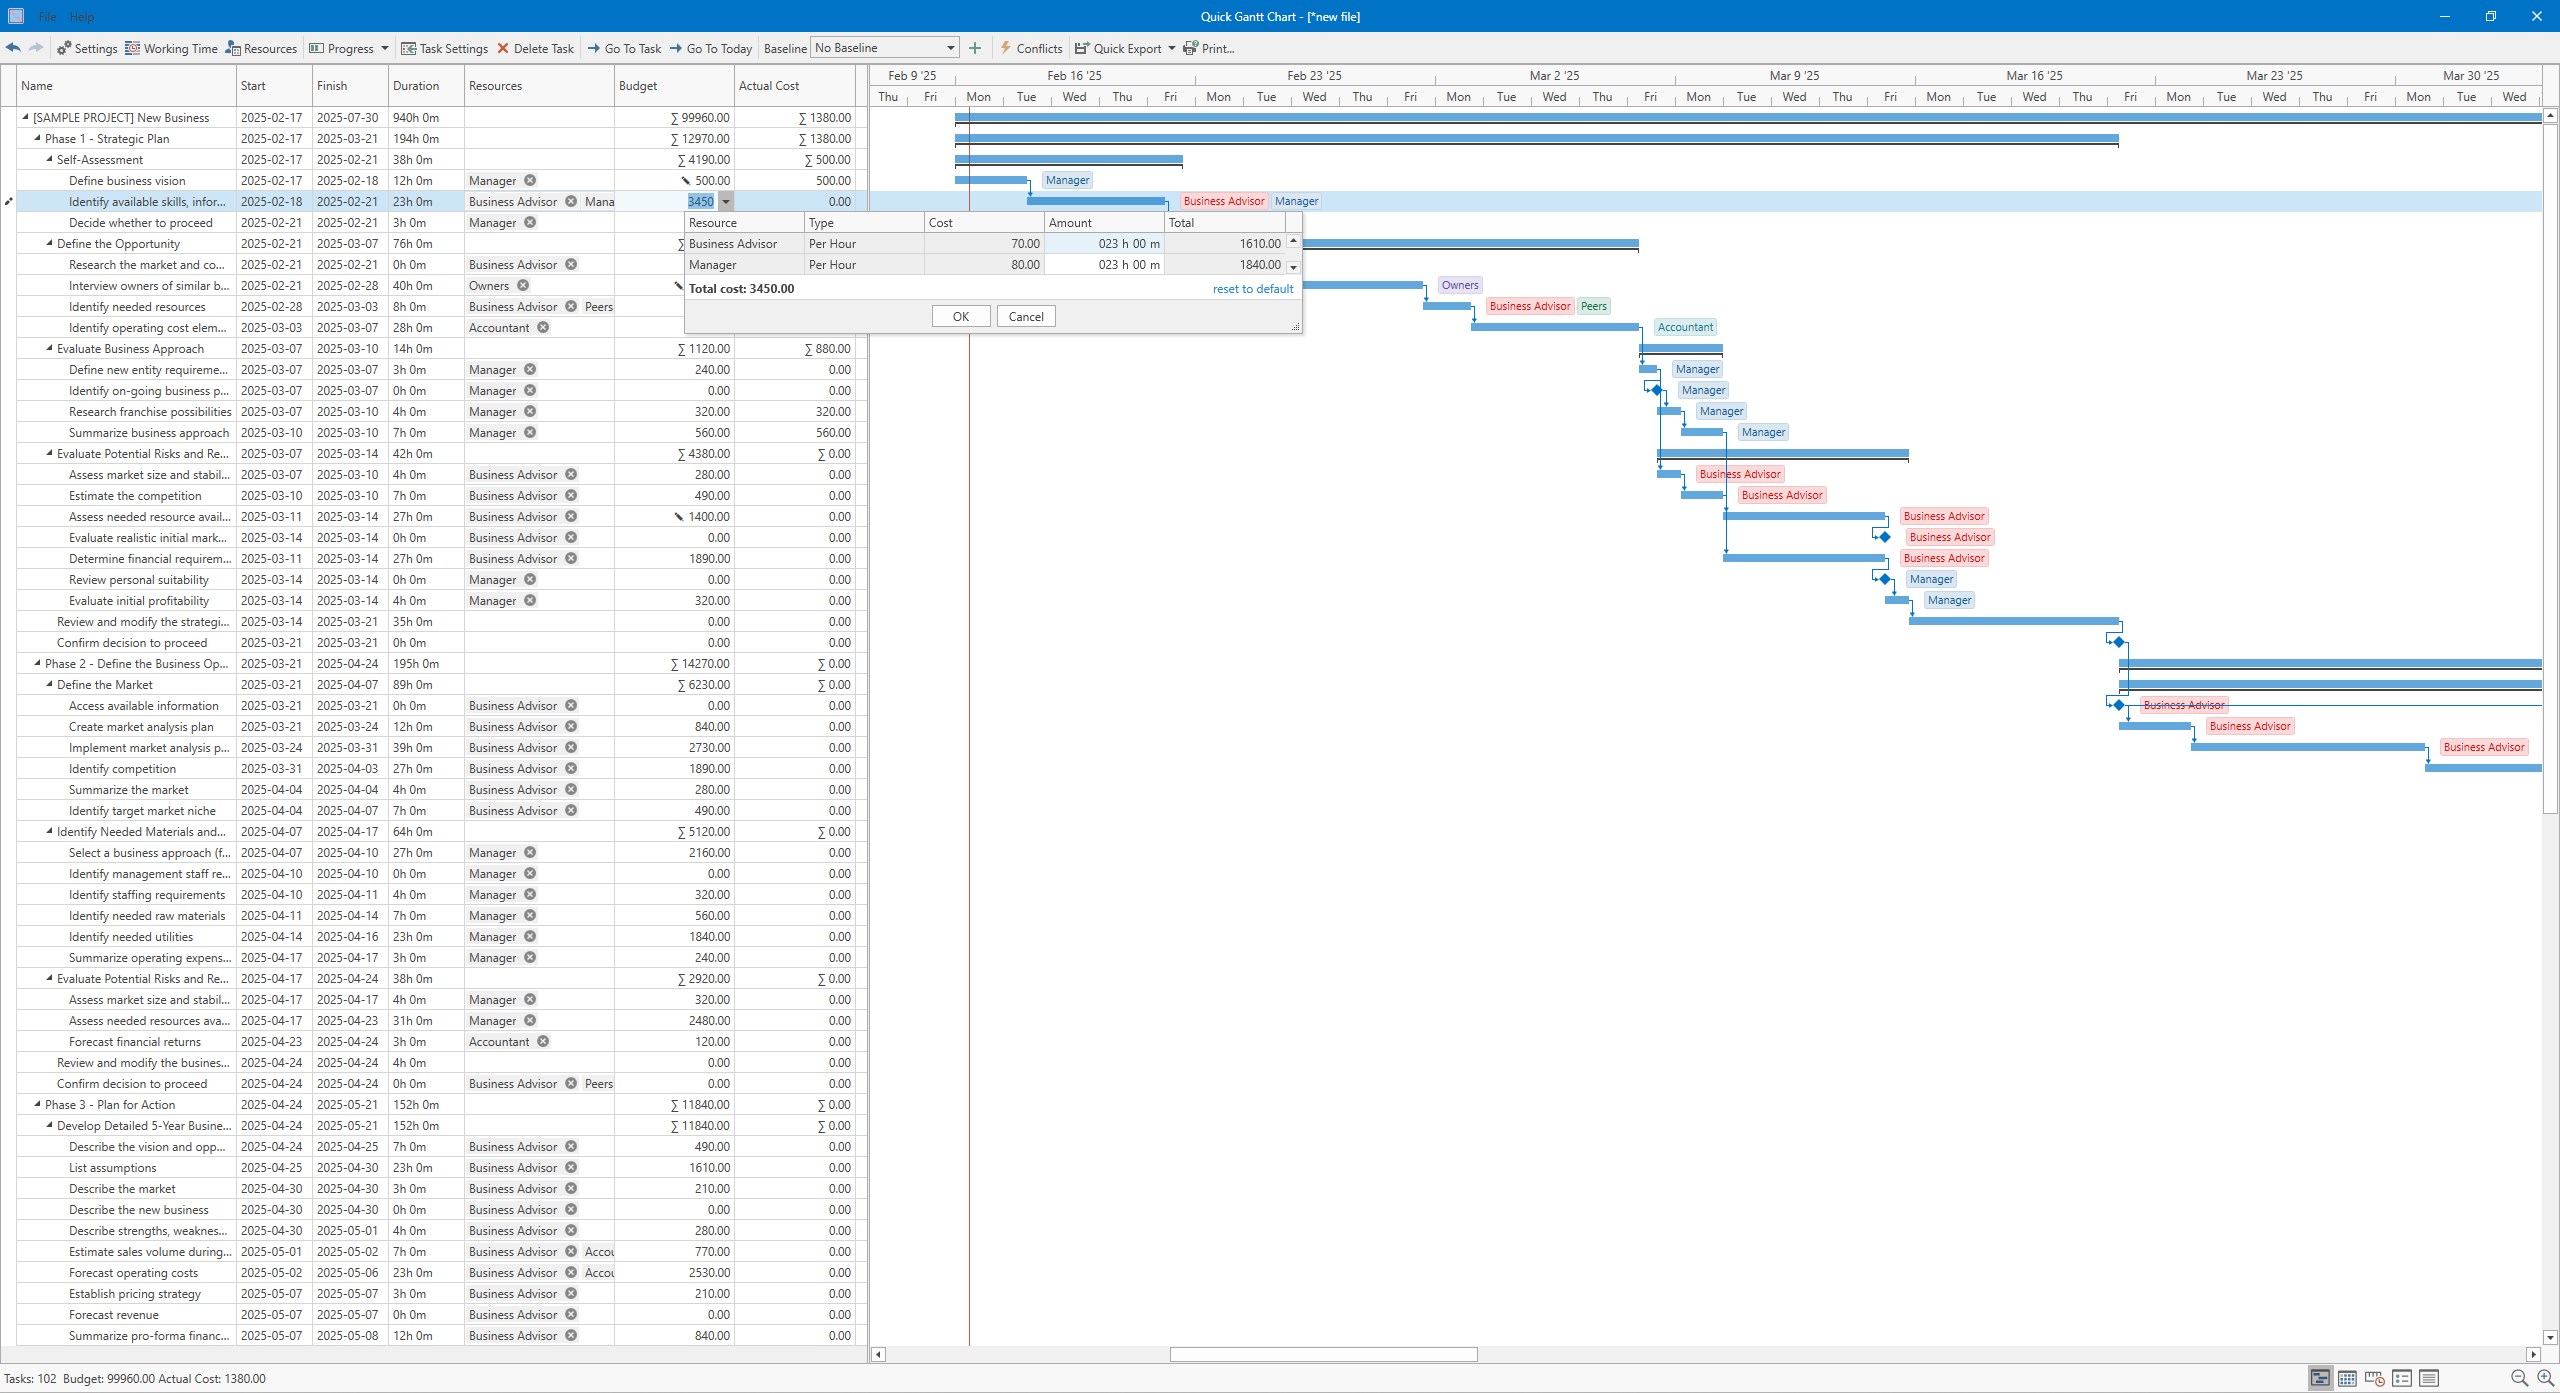This screenshot has height=1393, width=2560.
Task: Click the Undo arrow icon
Action: click(x=13, y=48)
